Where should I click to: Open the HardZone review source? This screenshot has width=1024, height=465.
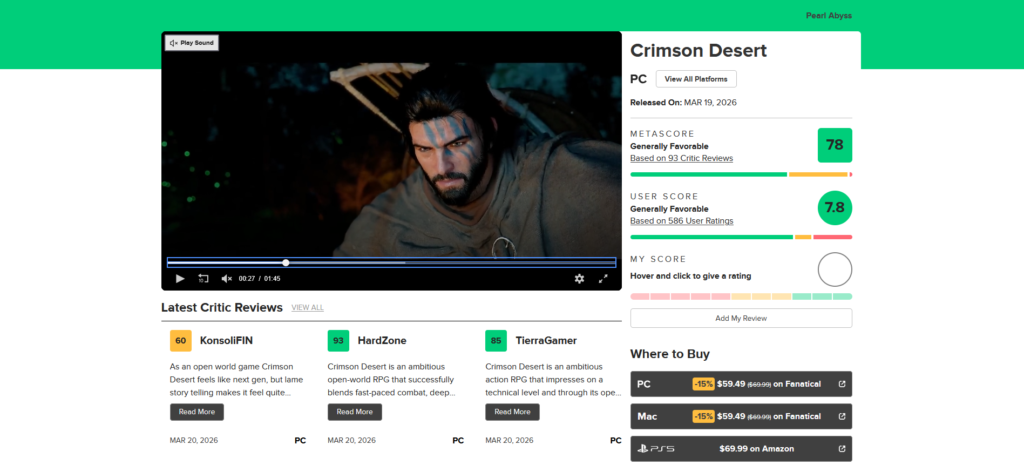(382, 341)
